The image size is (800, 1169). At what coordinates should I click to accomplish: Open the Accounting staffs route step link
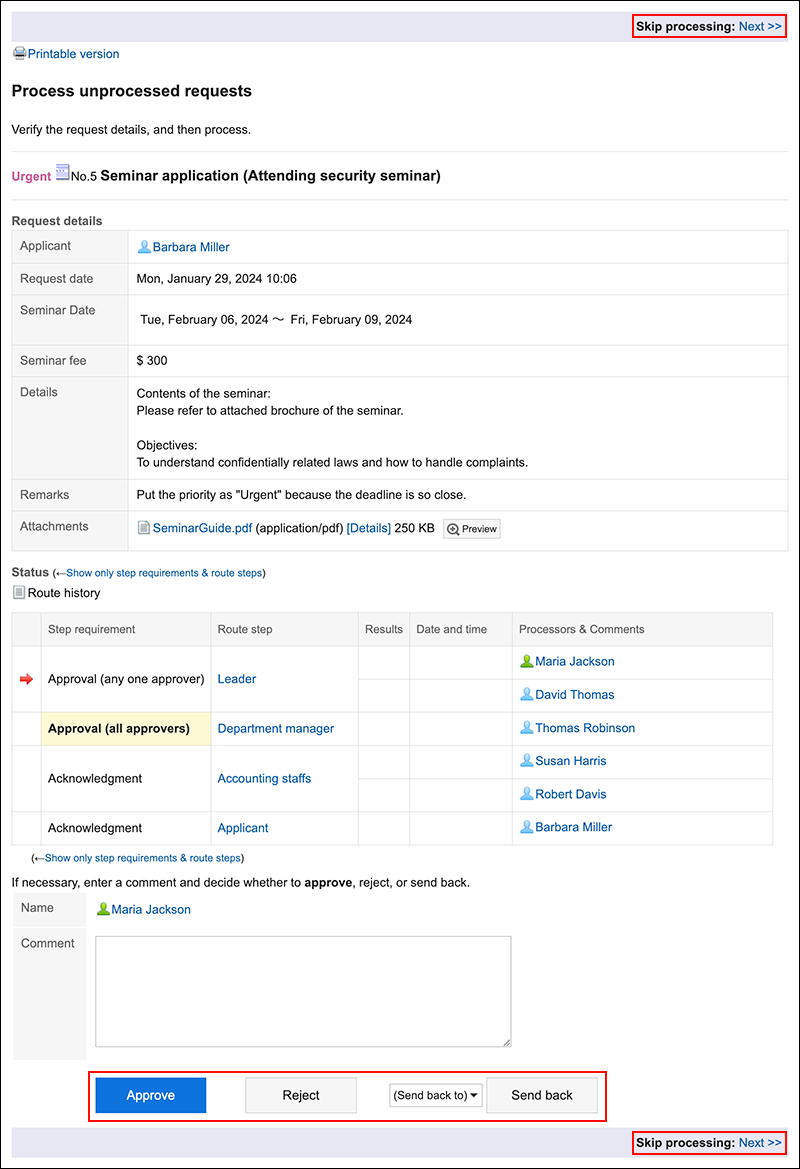[x=264, y=778]
